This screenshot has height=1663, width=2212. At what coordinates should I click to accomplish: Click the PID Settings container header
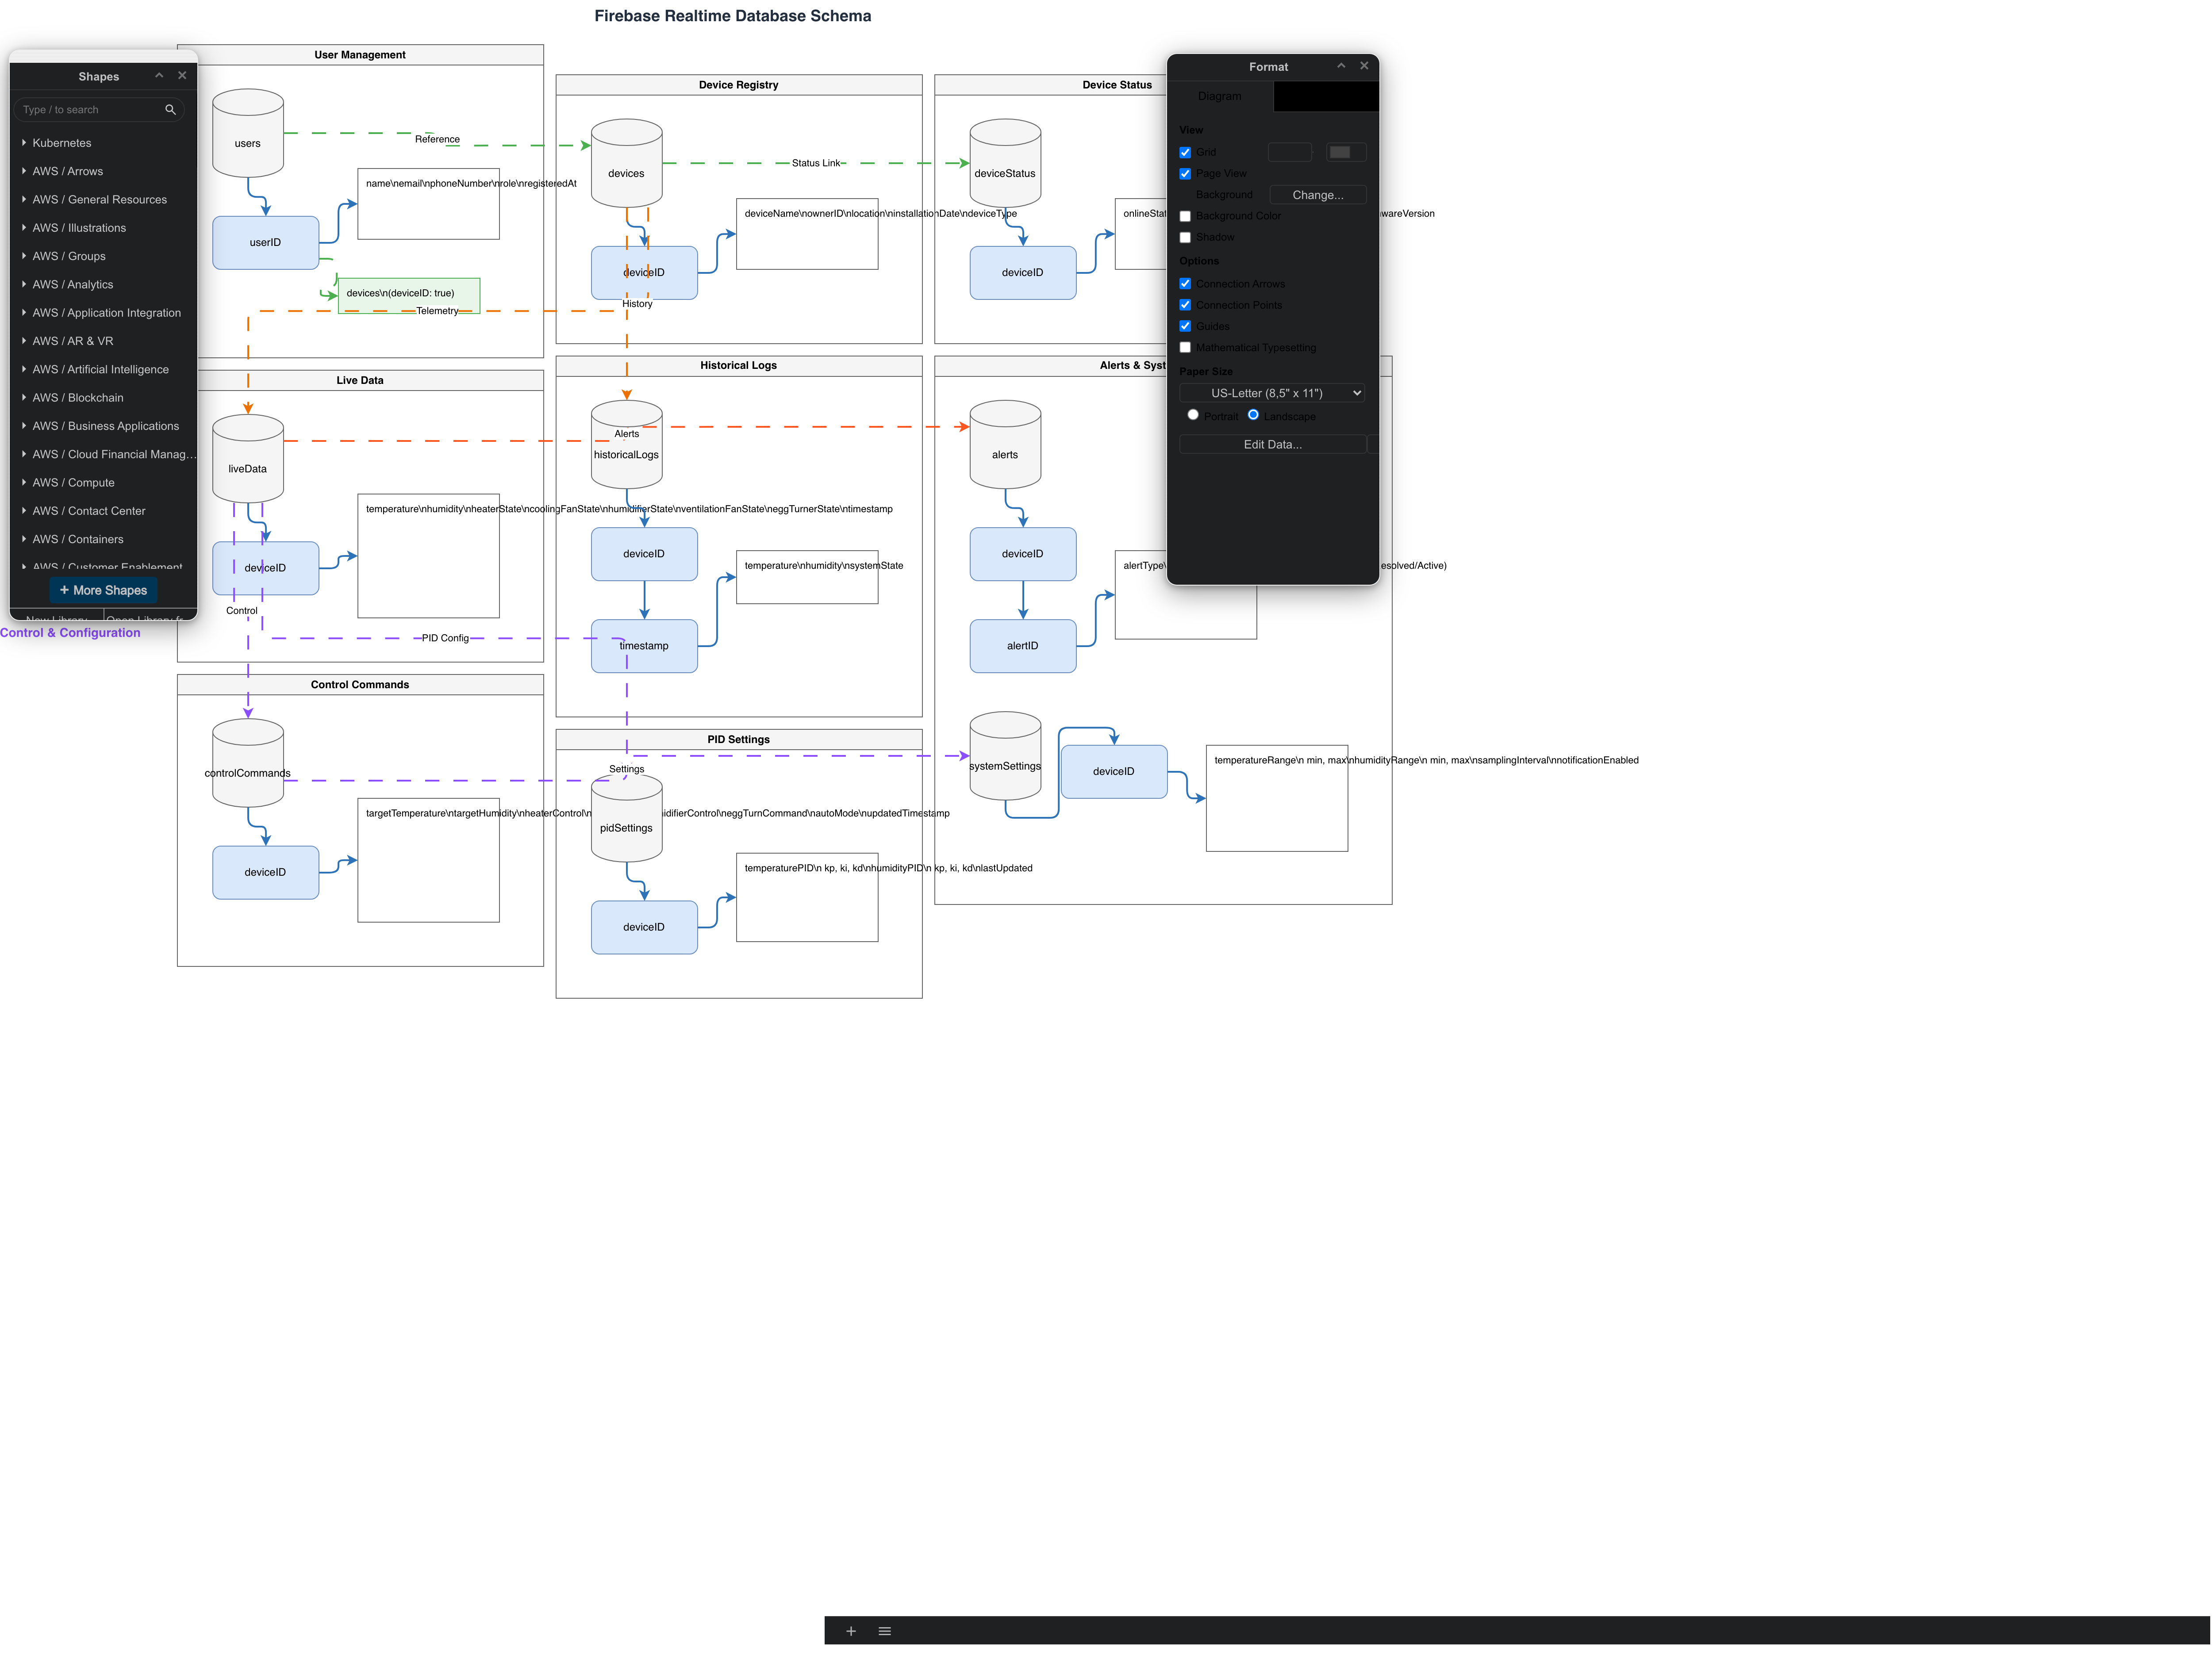(738, 740)
